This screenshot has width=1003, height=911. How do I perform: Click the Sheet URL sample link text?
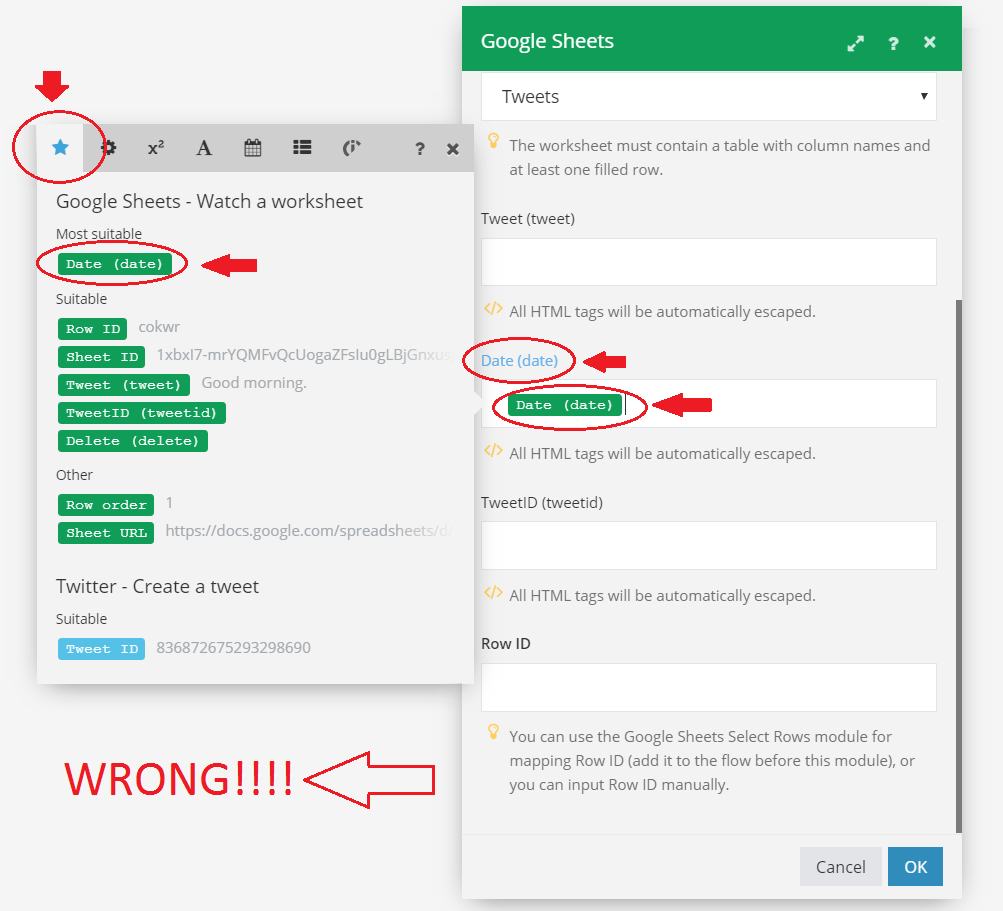point(309,531)
